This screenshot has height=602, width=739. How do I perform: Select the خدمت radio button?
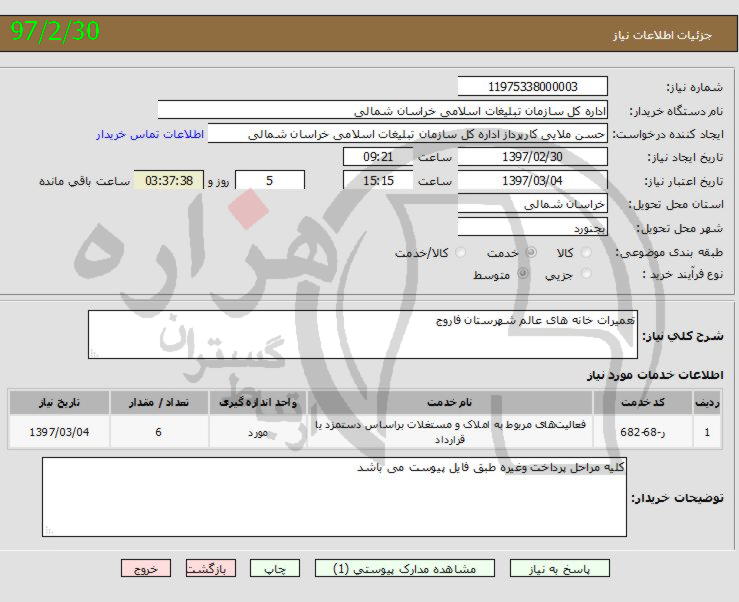(x=531, y=253)
